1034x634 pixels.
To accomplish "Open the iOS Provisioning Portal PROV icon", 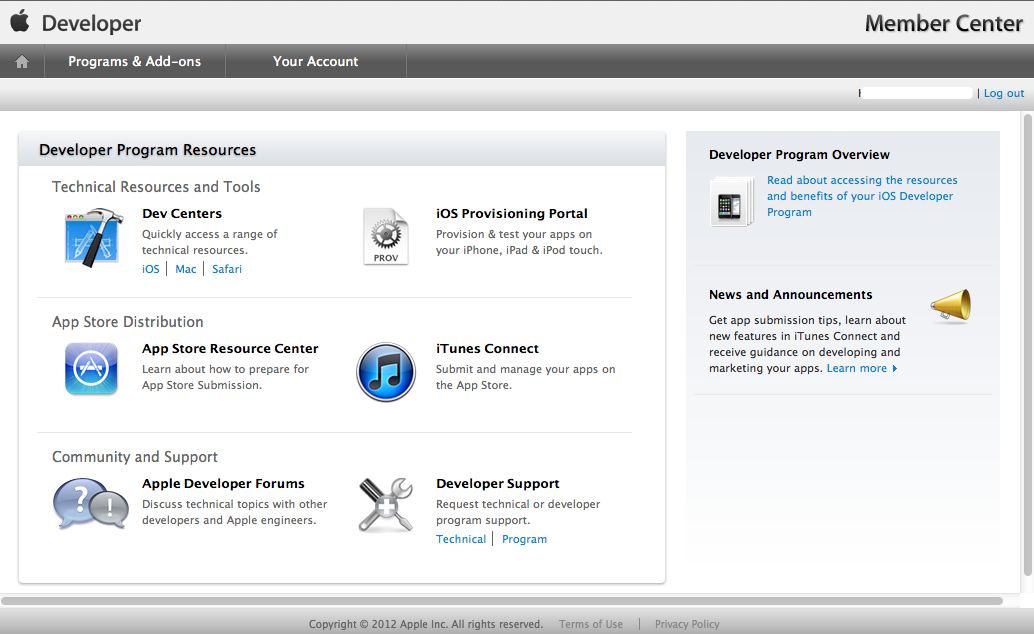I will click(x=386, y=236).
